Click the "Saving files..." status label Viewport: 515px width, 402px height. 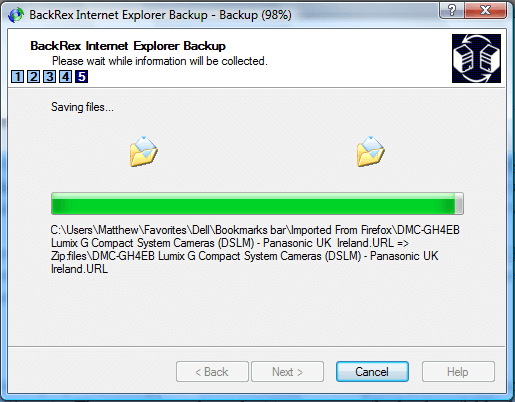point(82,107)
